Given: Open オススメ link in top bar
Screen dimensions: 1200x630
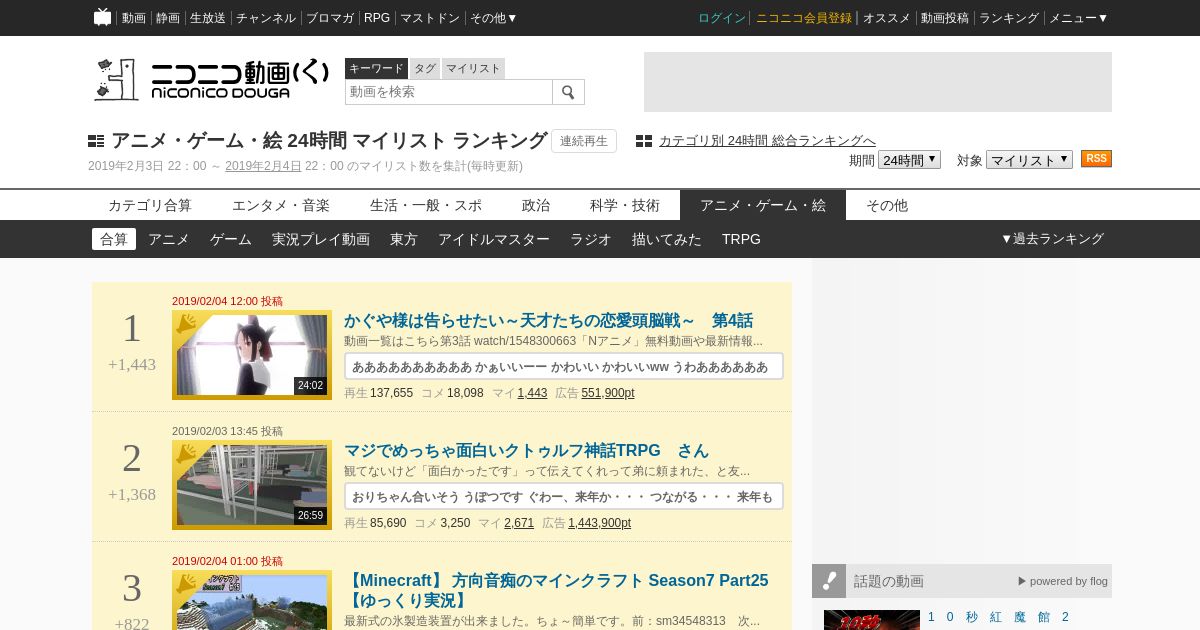Looking at the screenshot, I should pos(887,18).
